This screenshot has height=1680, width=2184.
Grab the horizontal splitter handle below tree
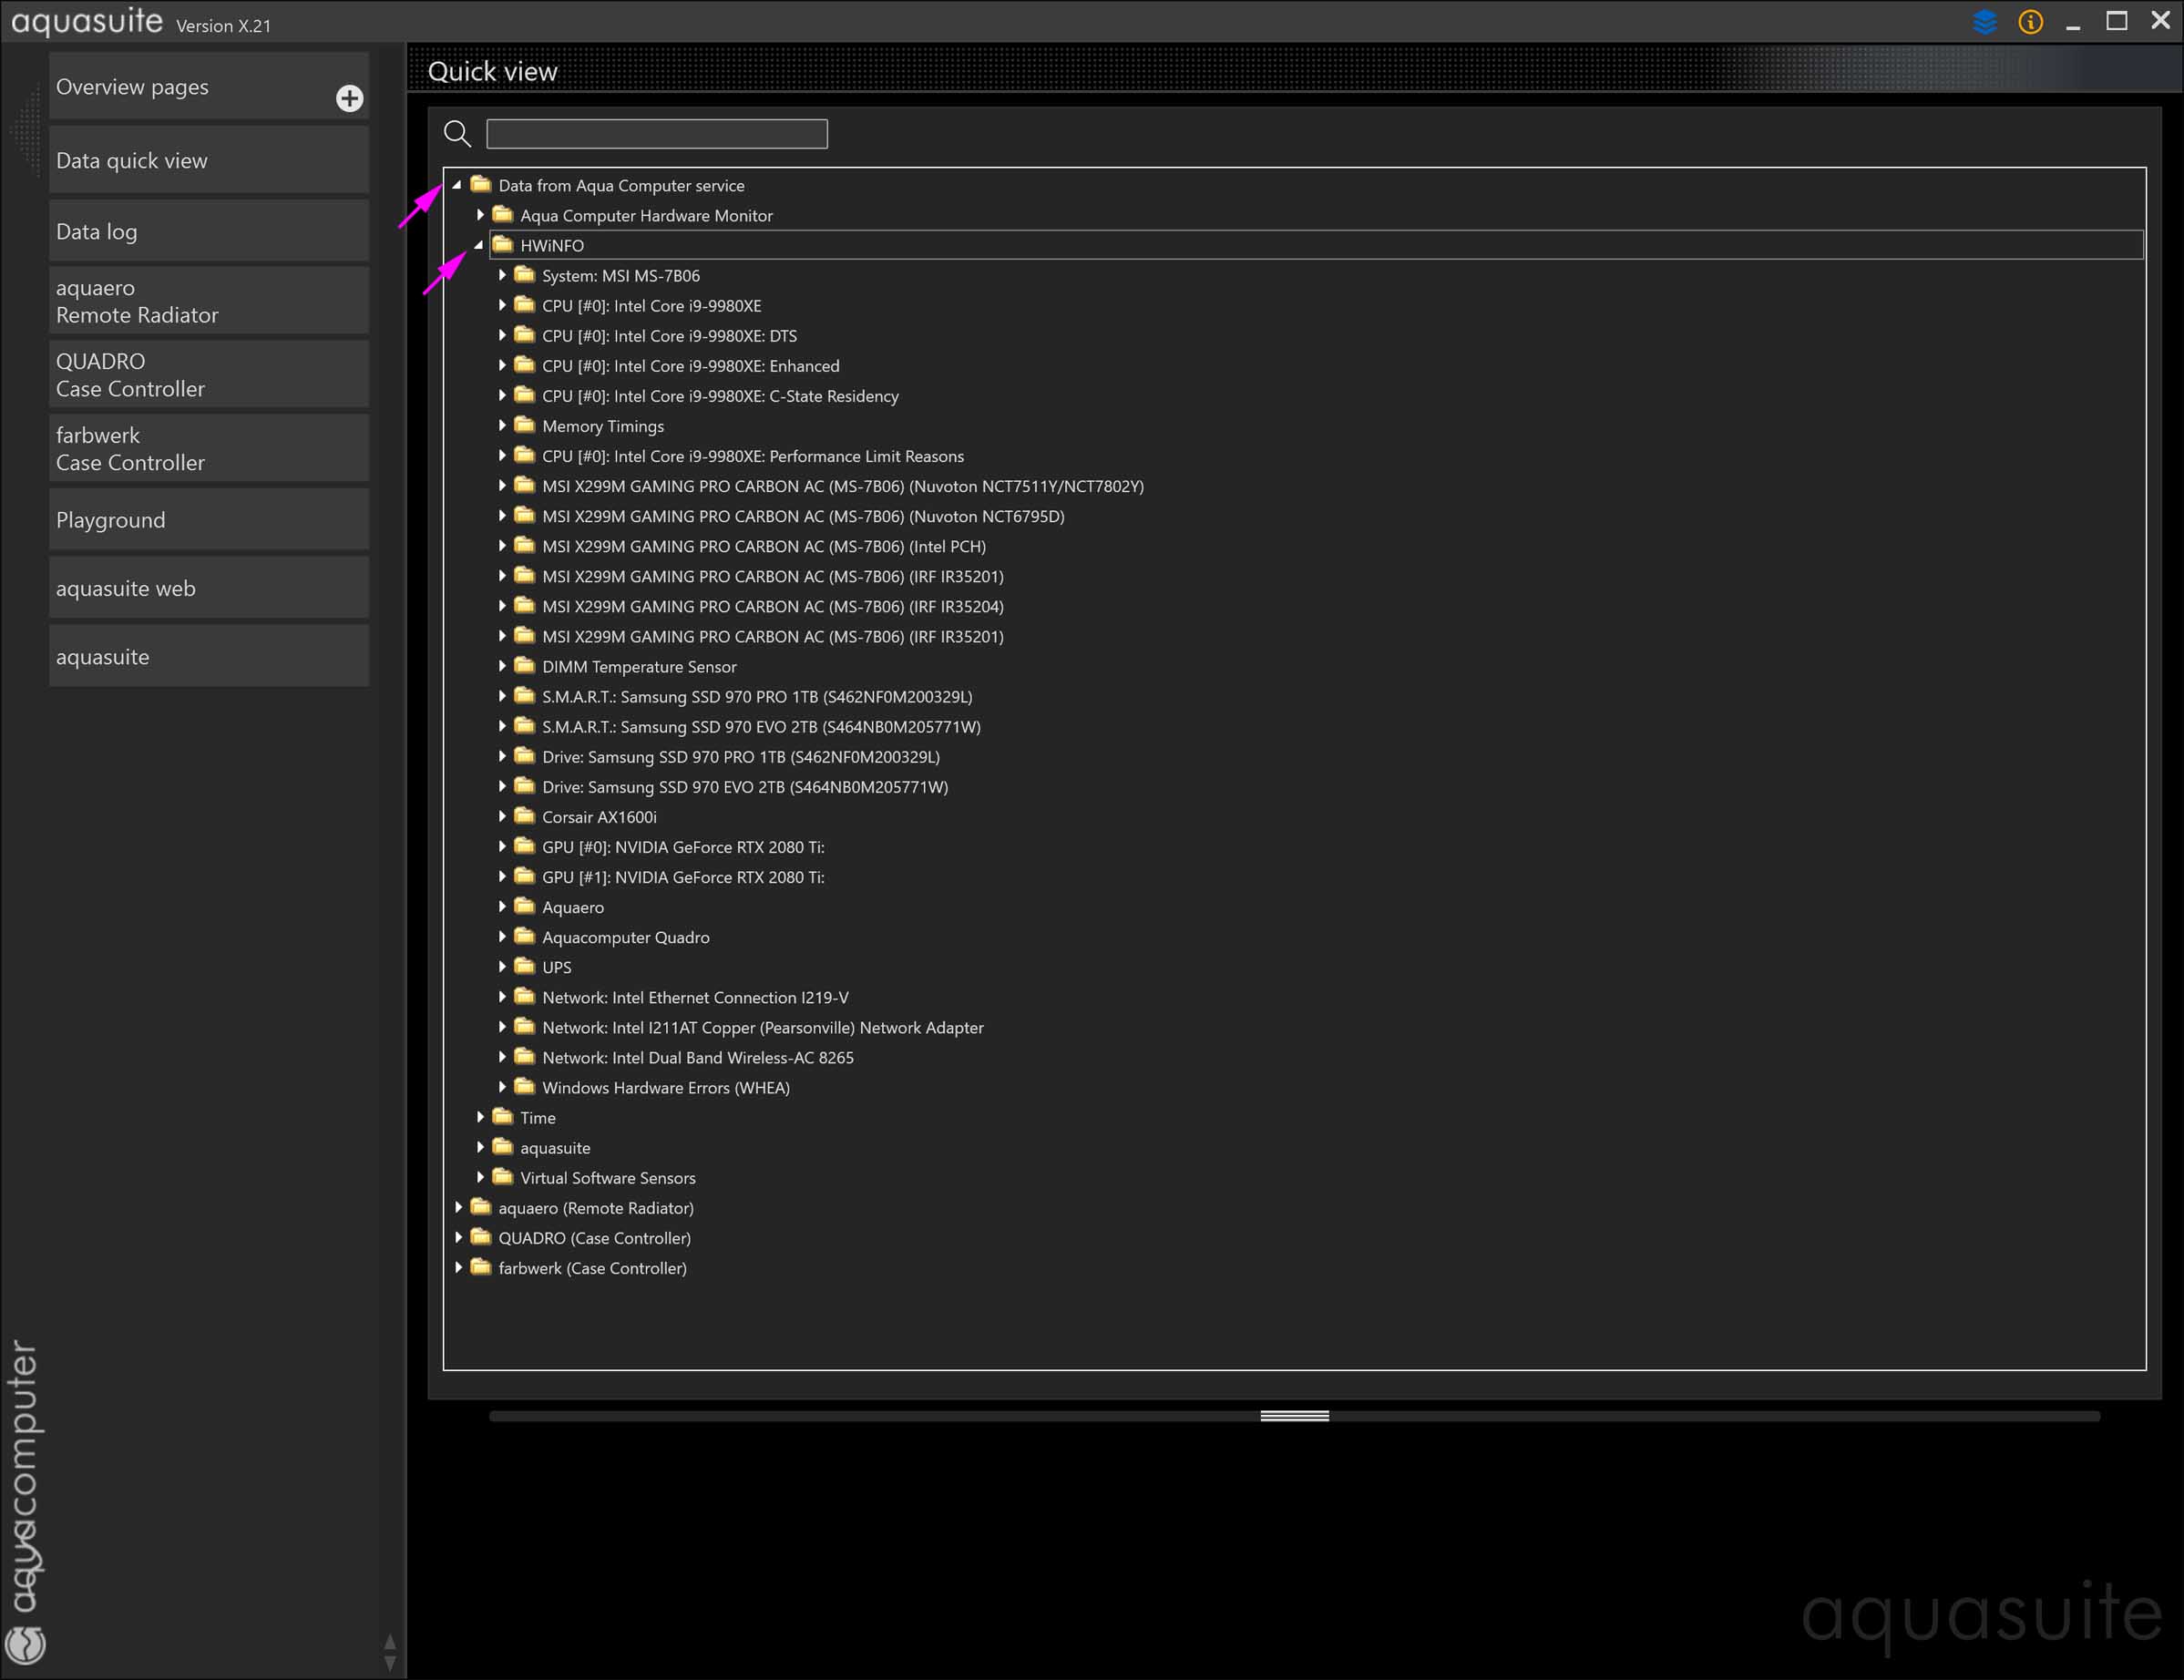(1294, 1415)
